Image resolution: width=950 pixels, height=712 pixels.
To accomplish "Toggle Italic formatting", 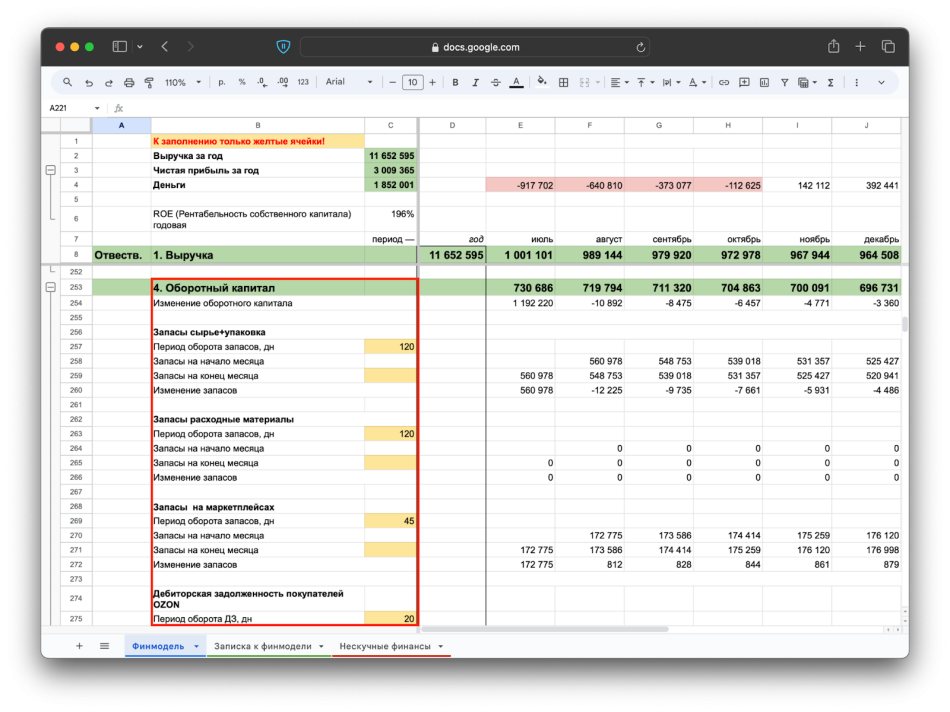I will click(x=475, y=83).
